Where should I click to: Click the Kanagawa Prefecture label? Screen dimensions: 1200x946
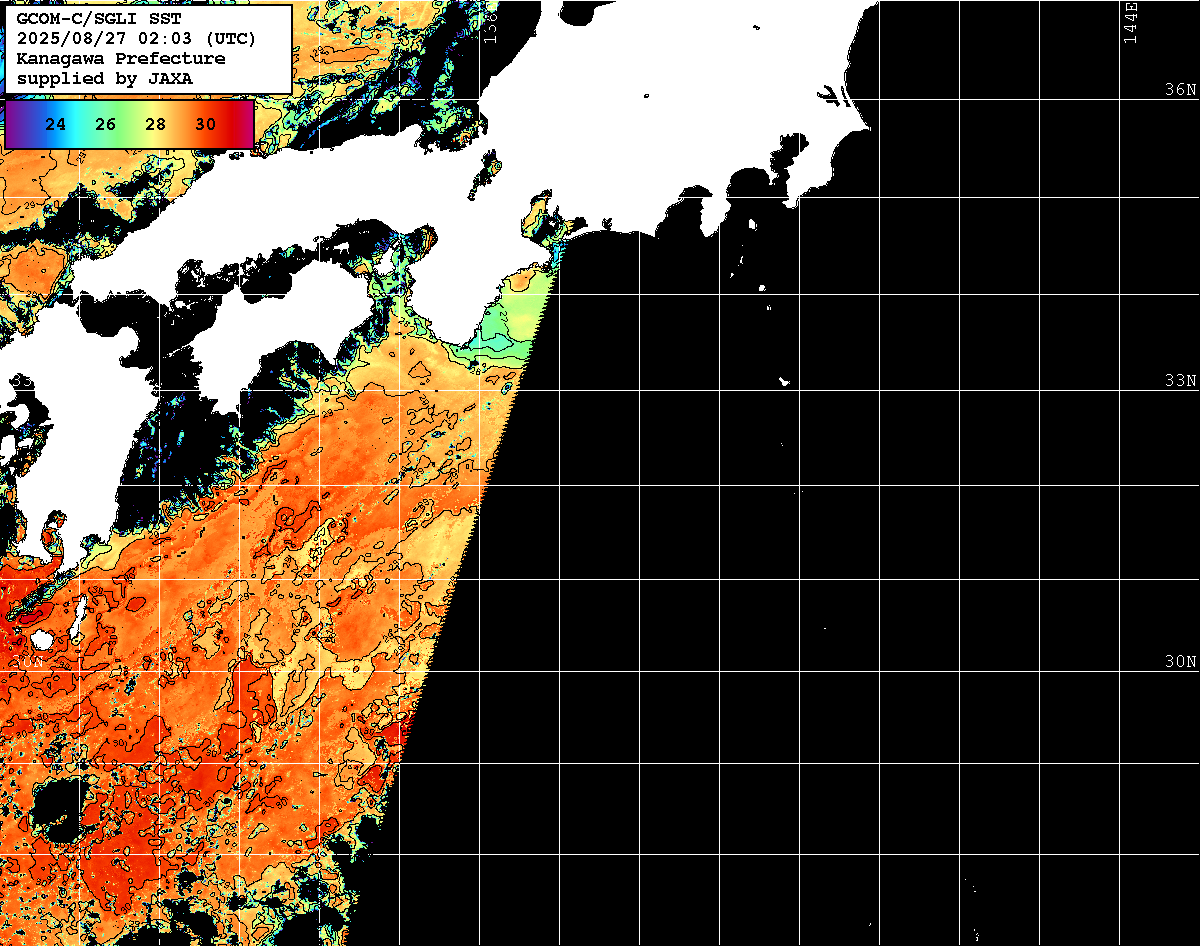(x=121, y=59)
